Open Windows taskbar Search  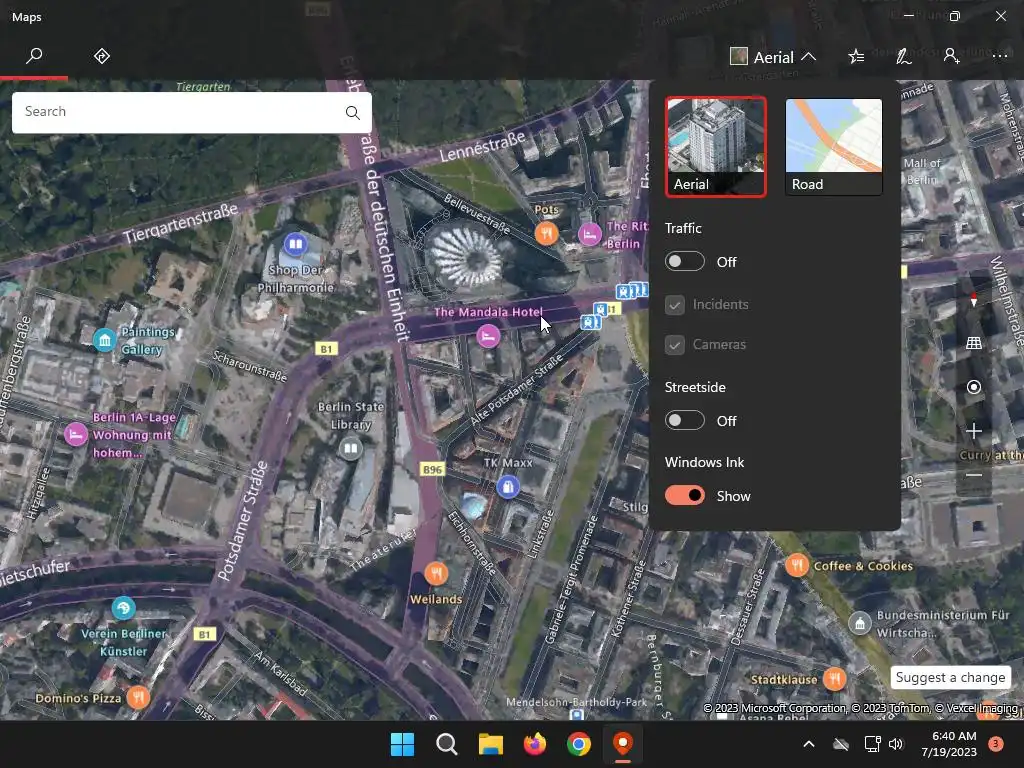coord(447,744)
